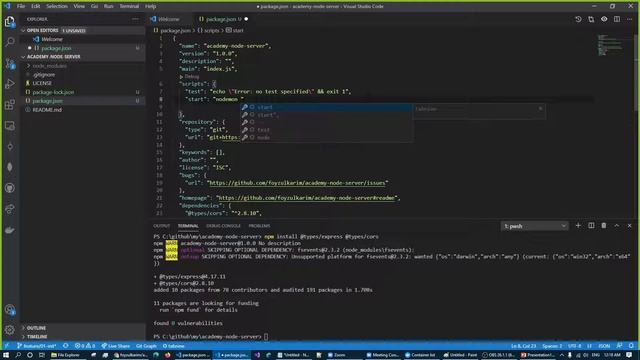
Task: Click the eye preview icon in the editor toolbar
Action: [x=604, y=19]
